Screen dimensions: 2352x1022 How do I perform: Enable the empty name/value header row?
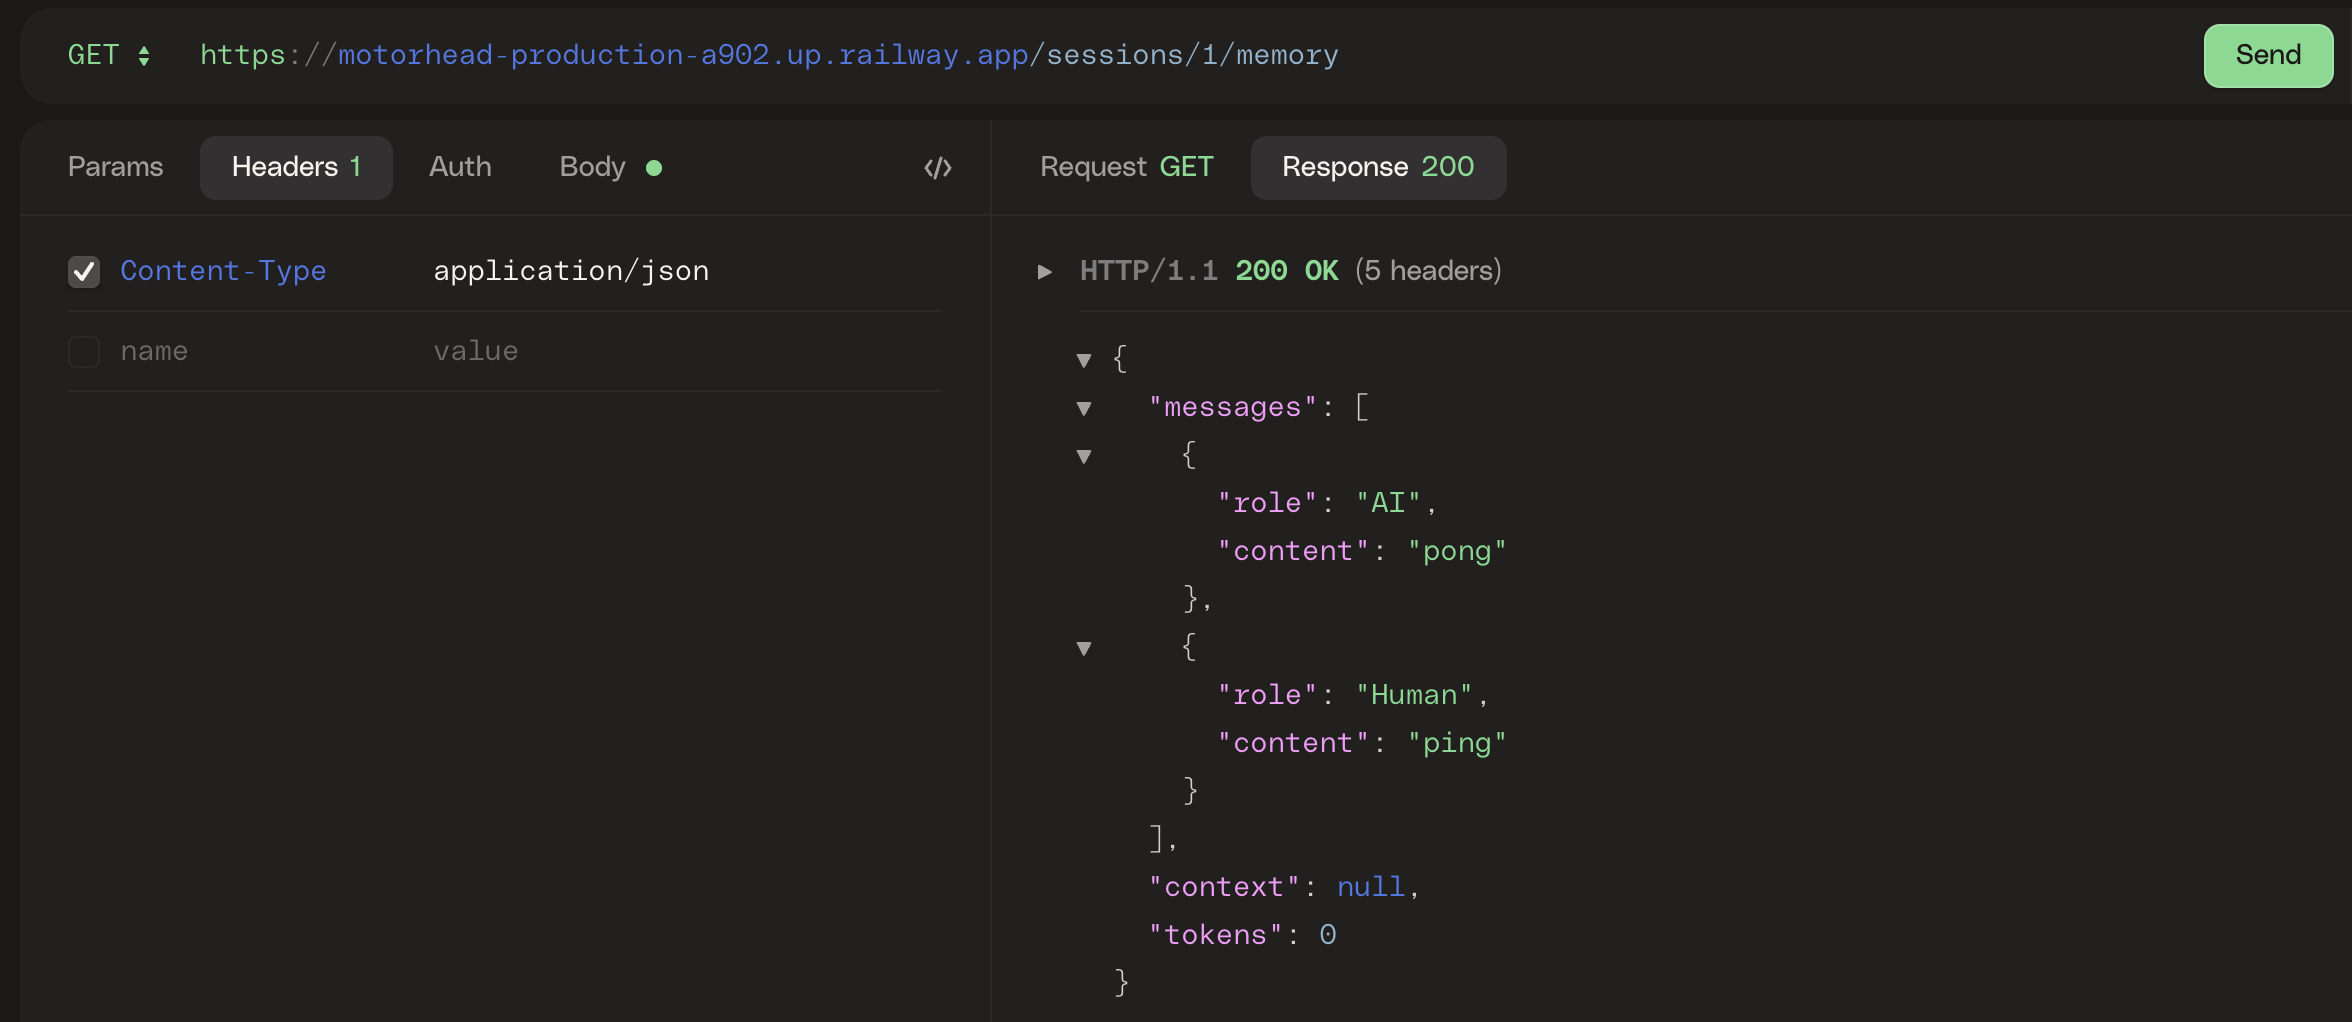(x=84, y=351)
